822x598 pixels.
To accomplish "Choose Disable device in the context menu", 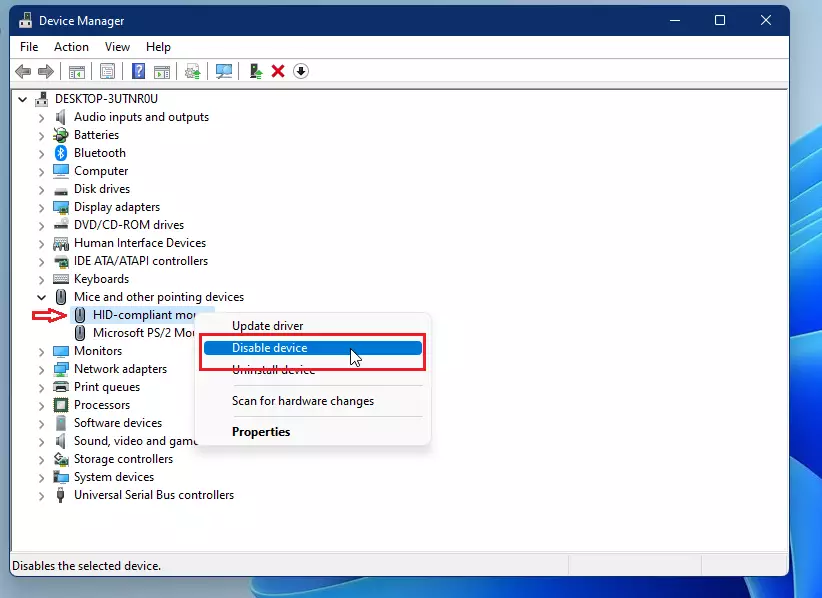I will coord(312,348).
